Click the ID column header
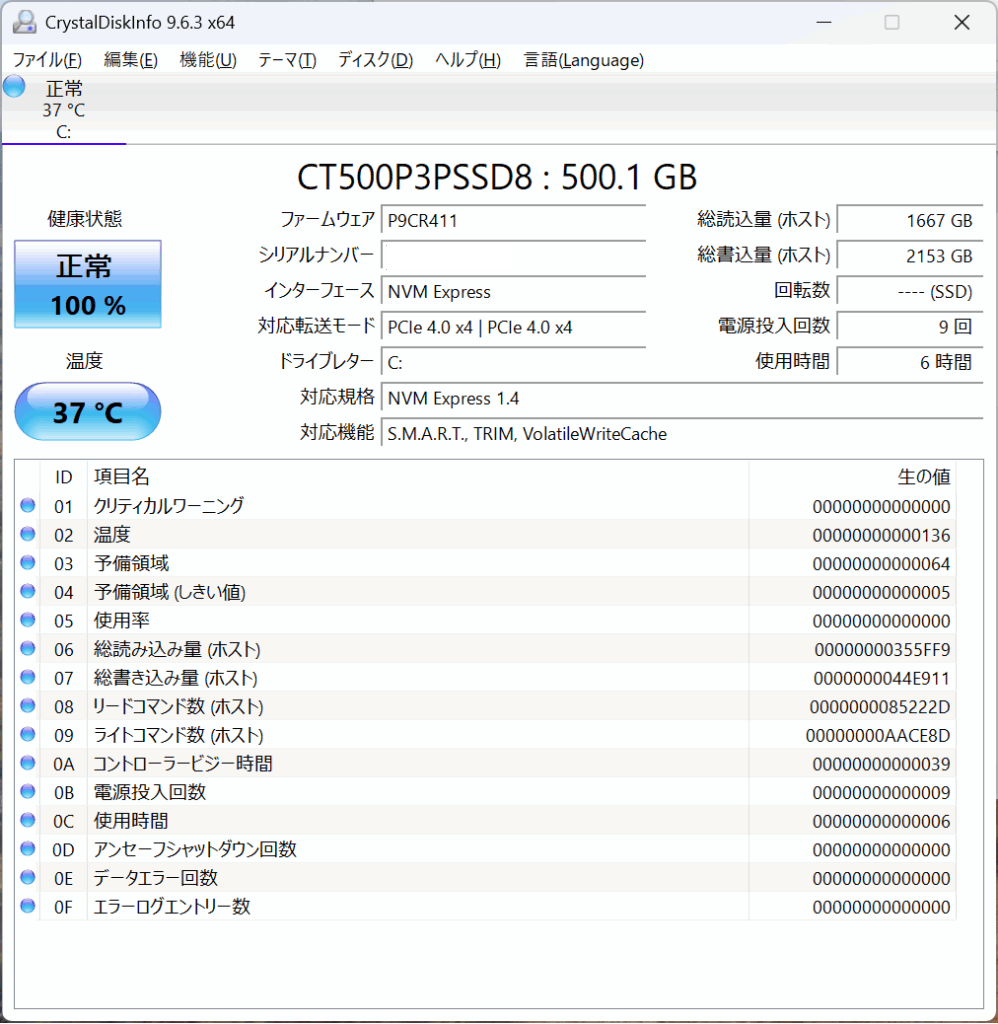 point(63,477)
